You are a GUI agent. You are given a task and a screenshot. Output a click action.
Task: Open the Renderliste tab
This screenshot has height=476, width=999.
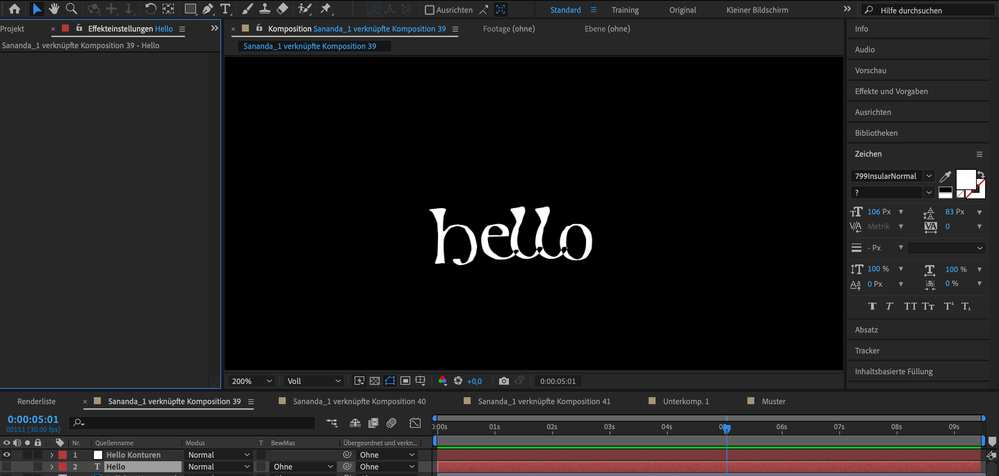pyautogui.click(x=37, y=401)
